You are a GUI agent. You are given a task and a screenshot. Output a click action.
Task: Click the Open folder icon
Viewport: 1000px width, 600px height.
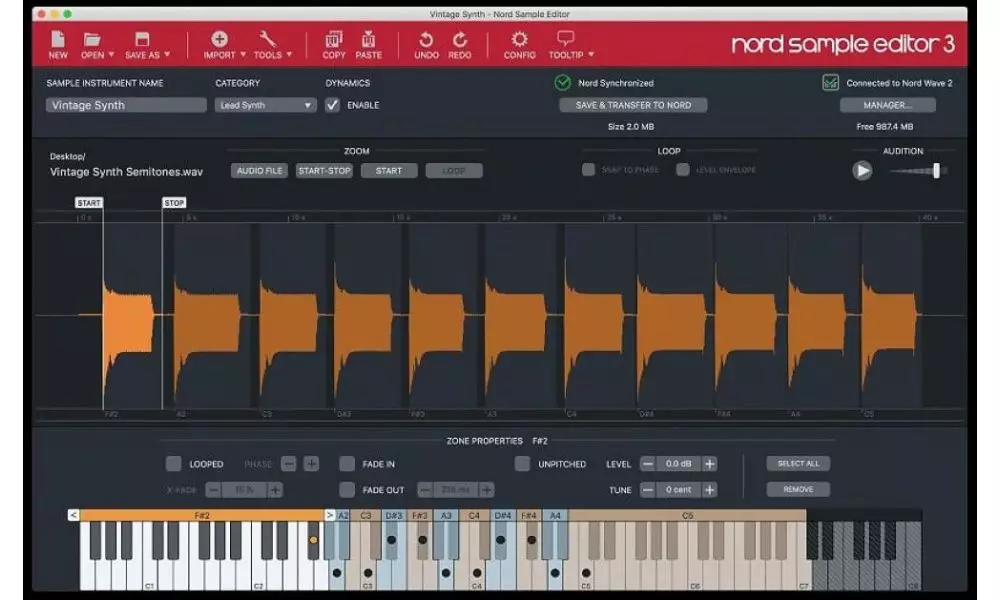[92, 40]
